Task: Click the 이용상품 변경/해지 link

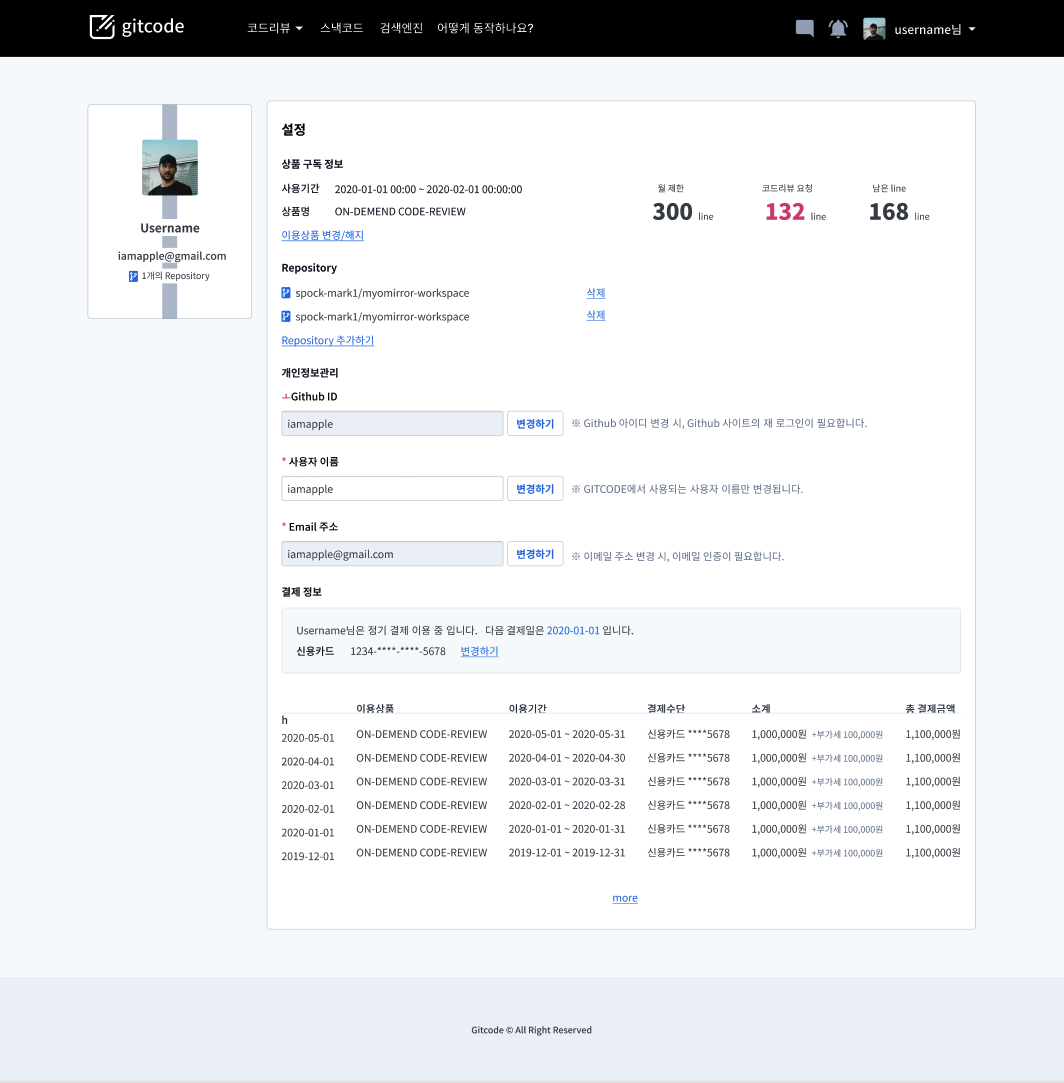Action: [323, 235]
